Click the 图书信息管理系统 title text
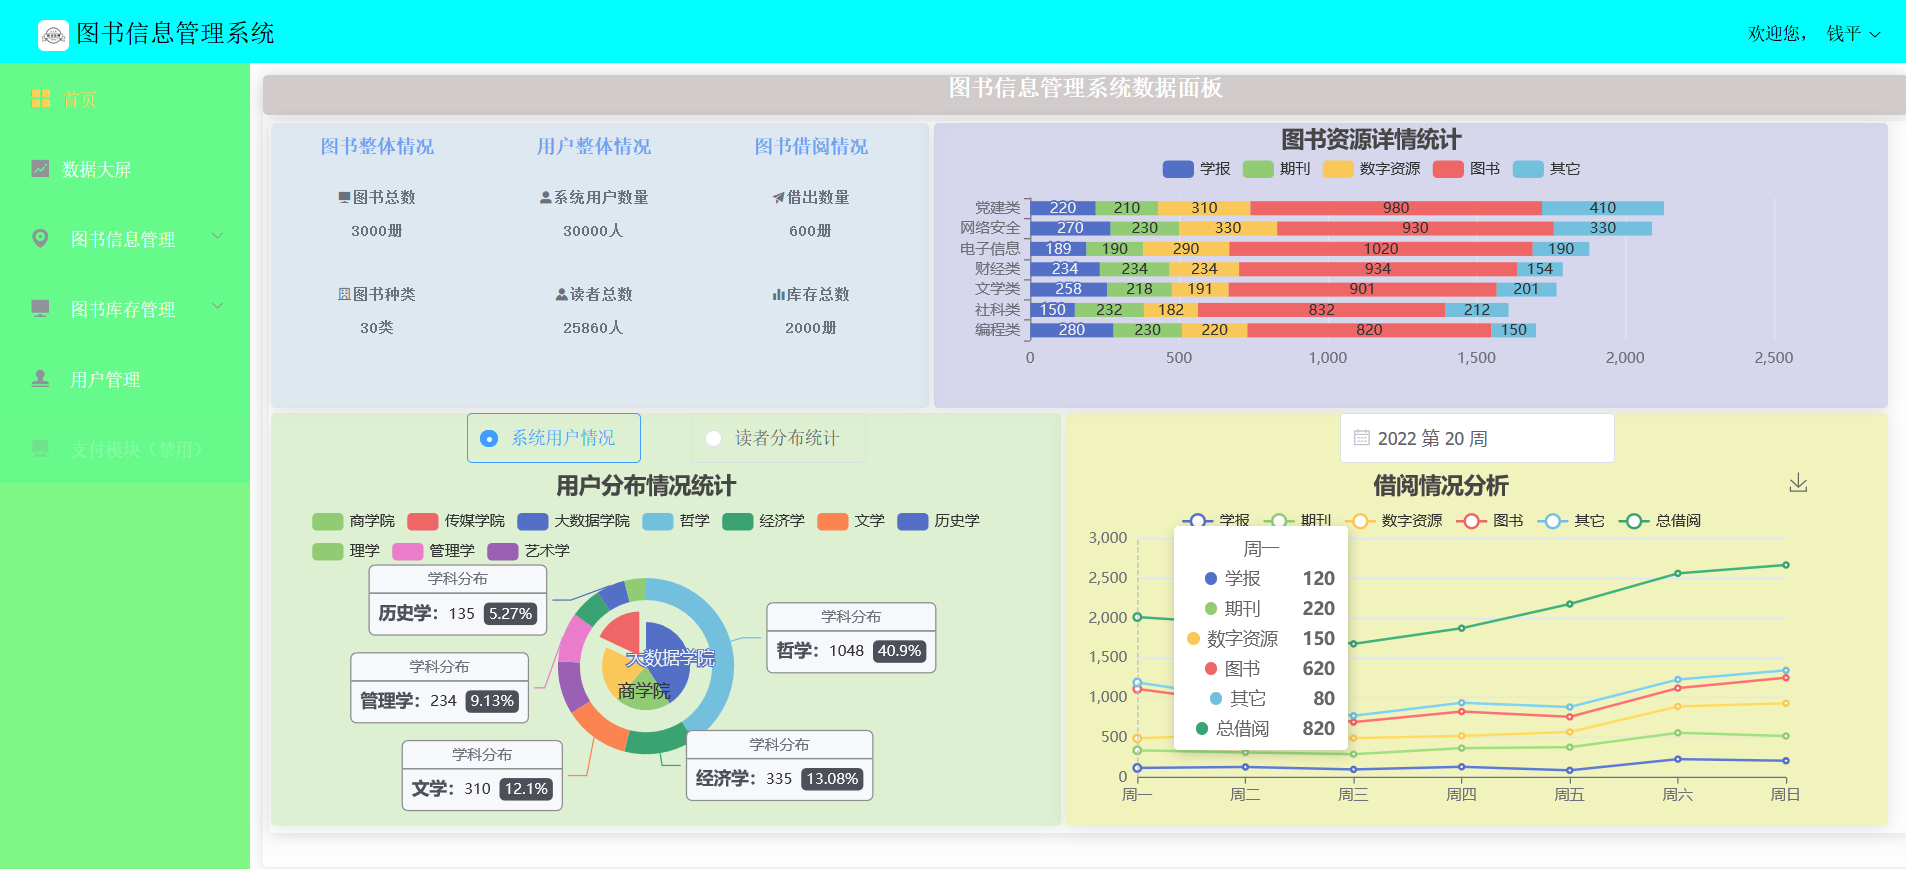Image resolution: width=1906 pixels, height=869 pixels. [175, 34]
